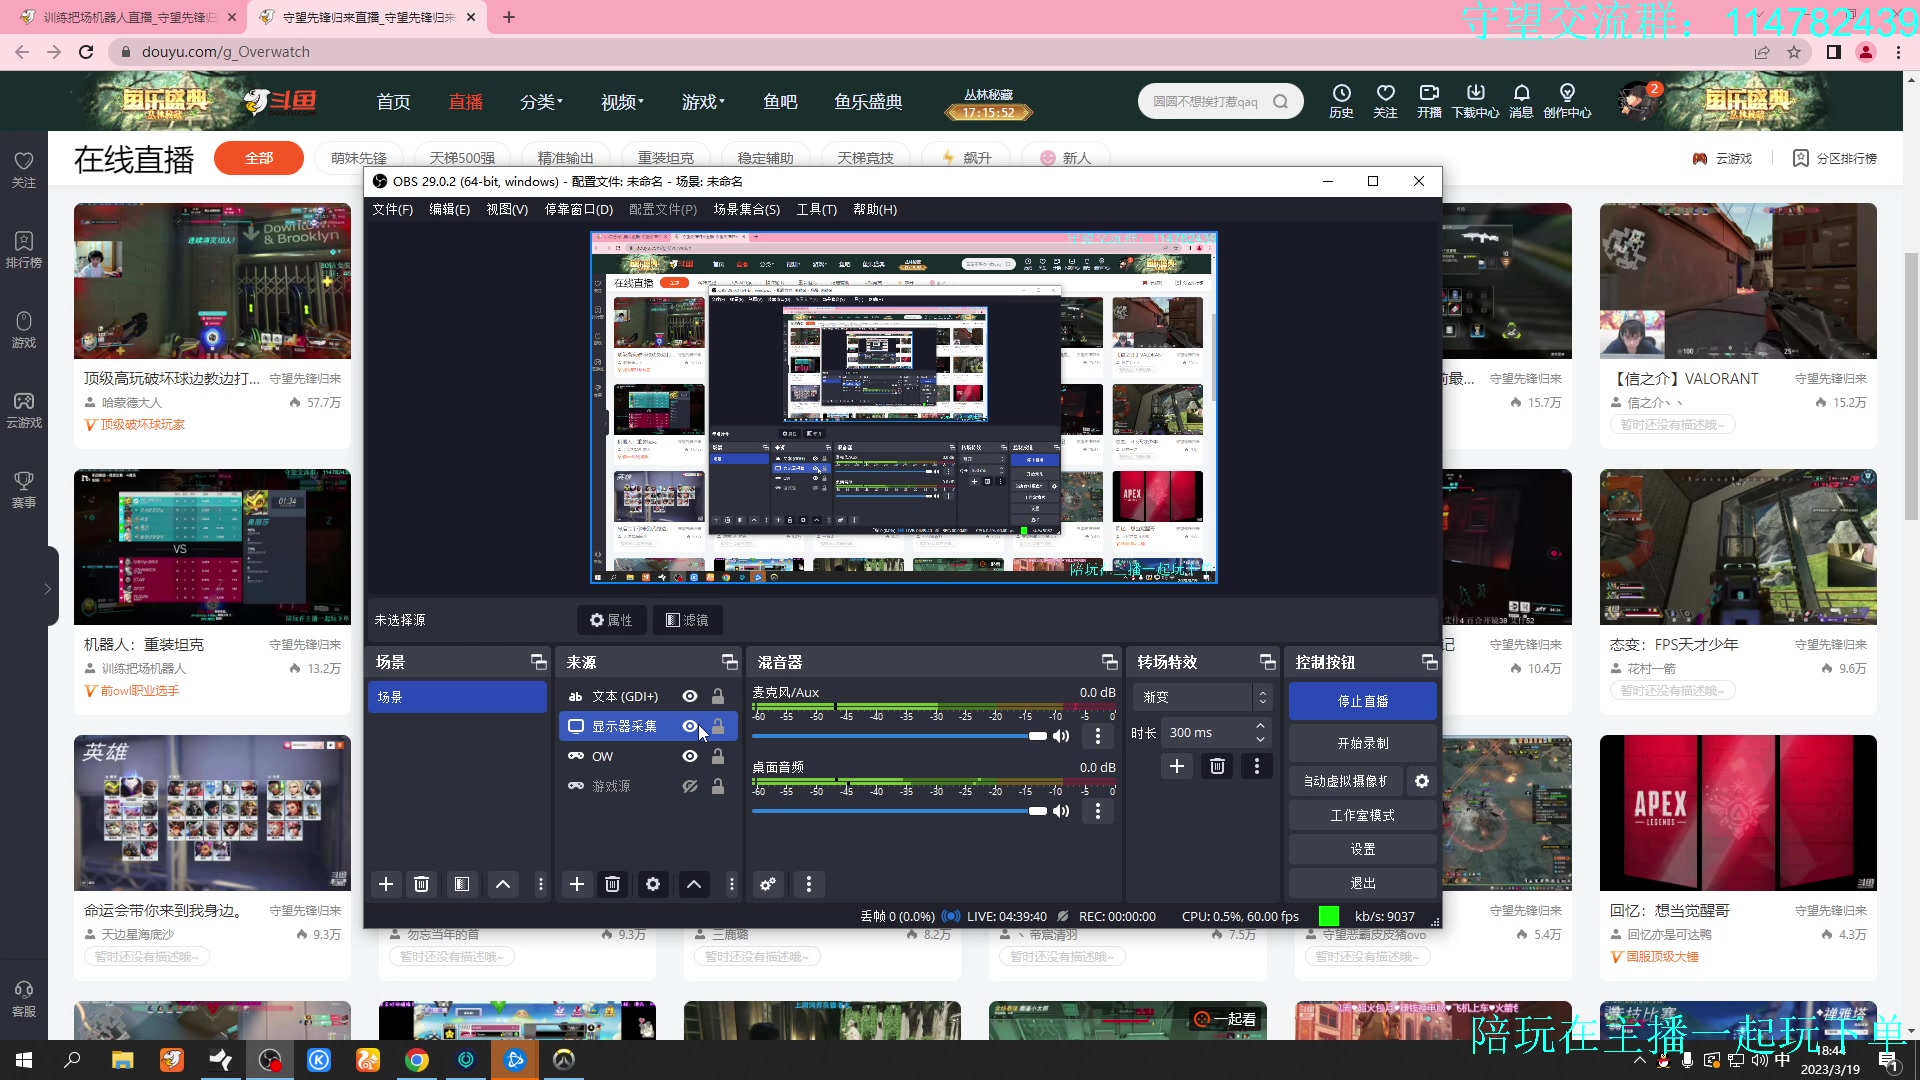The height and width of the screenshot is (1080, 1920).
Task: Click OBS icon in Windows taskbar
Action: click(270, 1060)
